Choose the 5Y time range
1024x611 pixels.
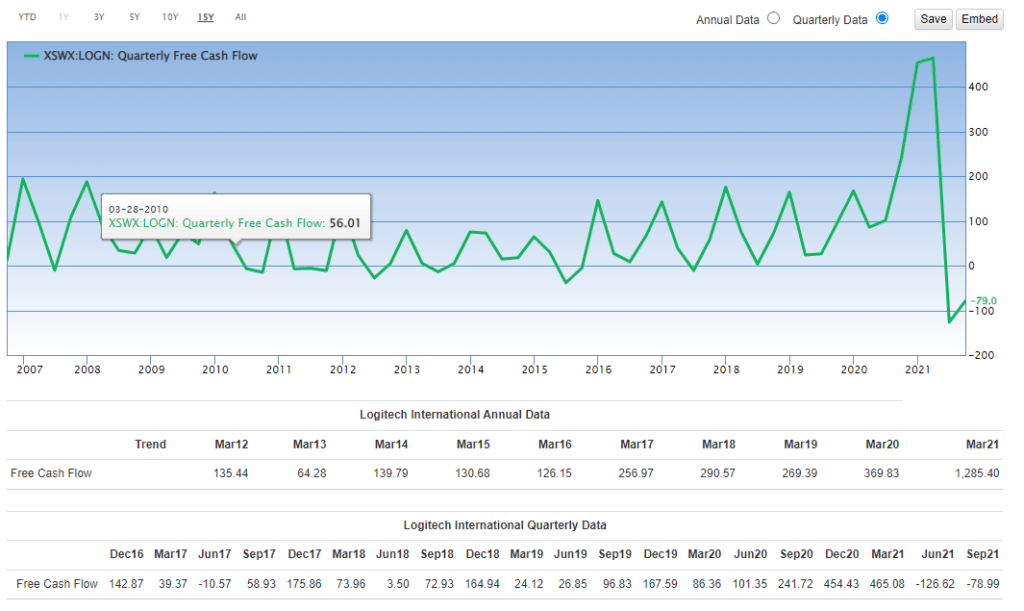point(135,17)
